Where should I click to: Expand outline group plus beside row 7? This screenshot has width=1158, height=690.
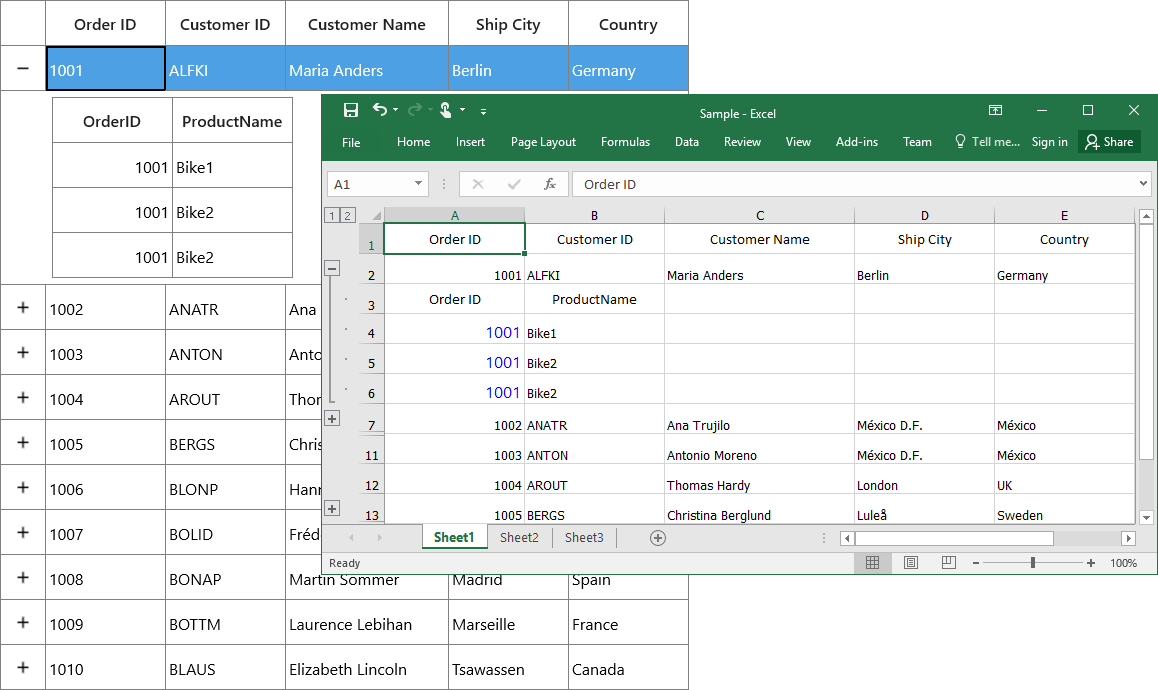[332, 419]
